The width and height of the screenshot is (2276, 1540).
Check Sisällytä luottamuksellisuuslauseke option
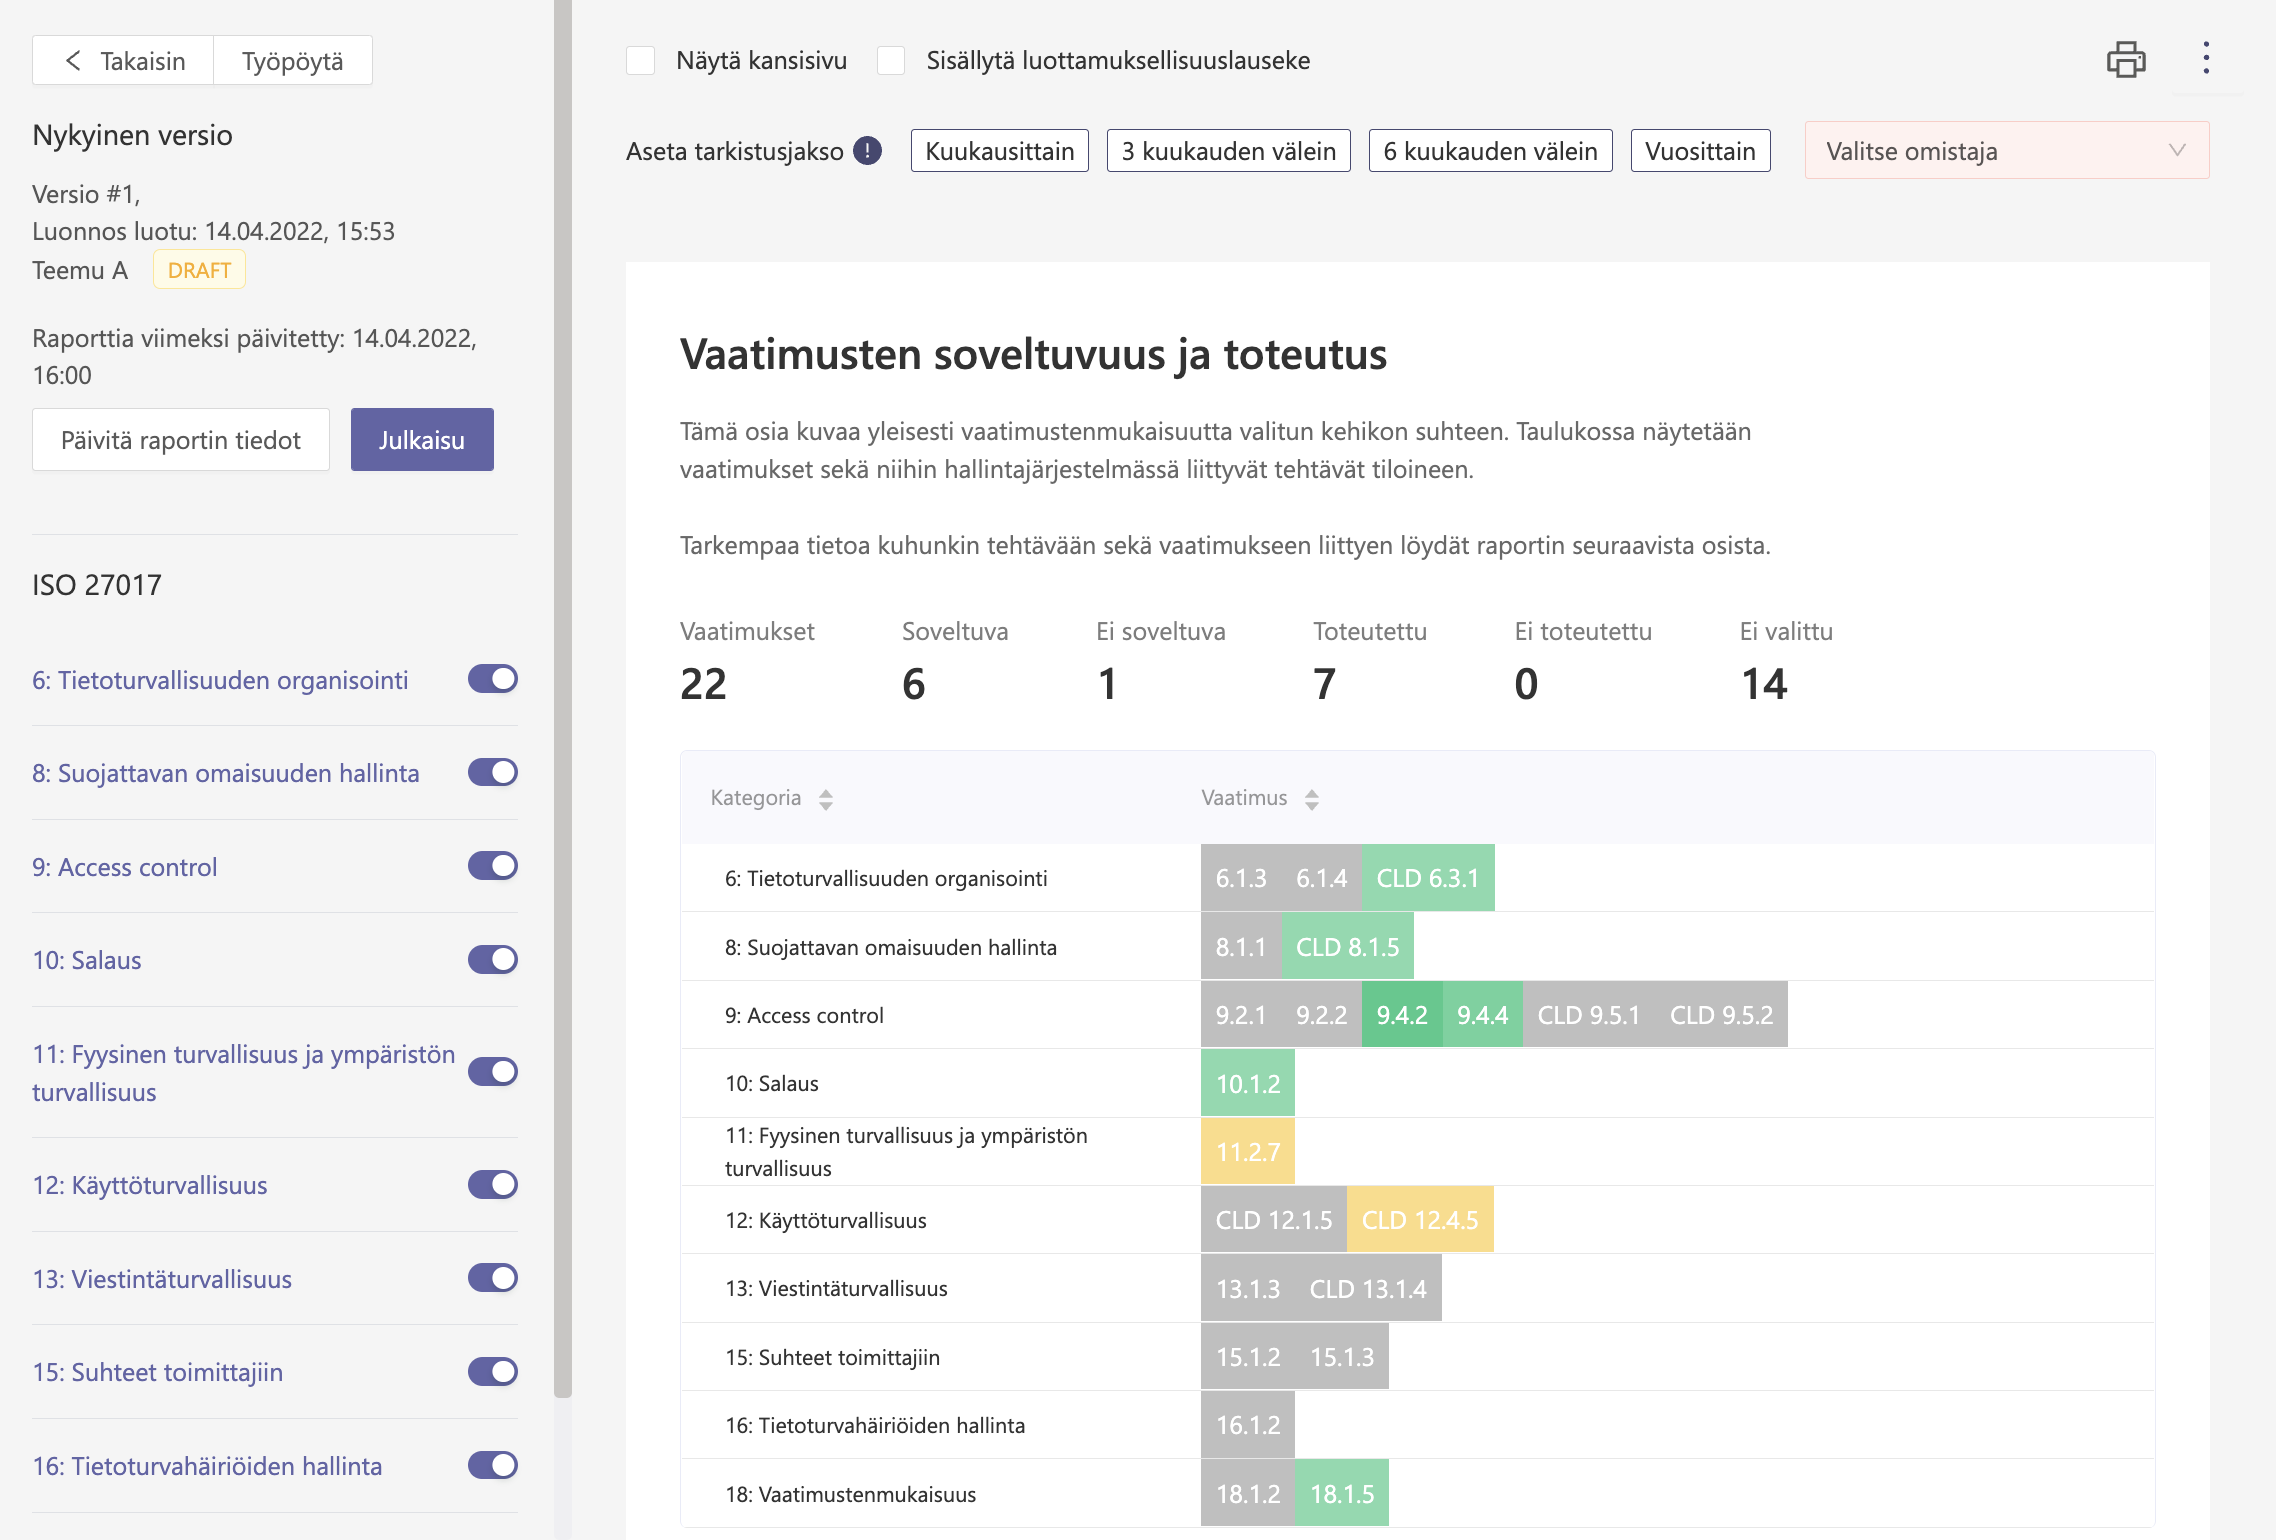pos(891,61)
